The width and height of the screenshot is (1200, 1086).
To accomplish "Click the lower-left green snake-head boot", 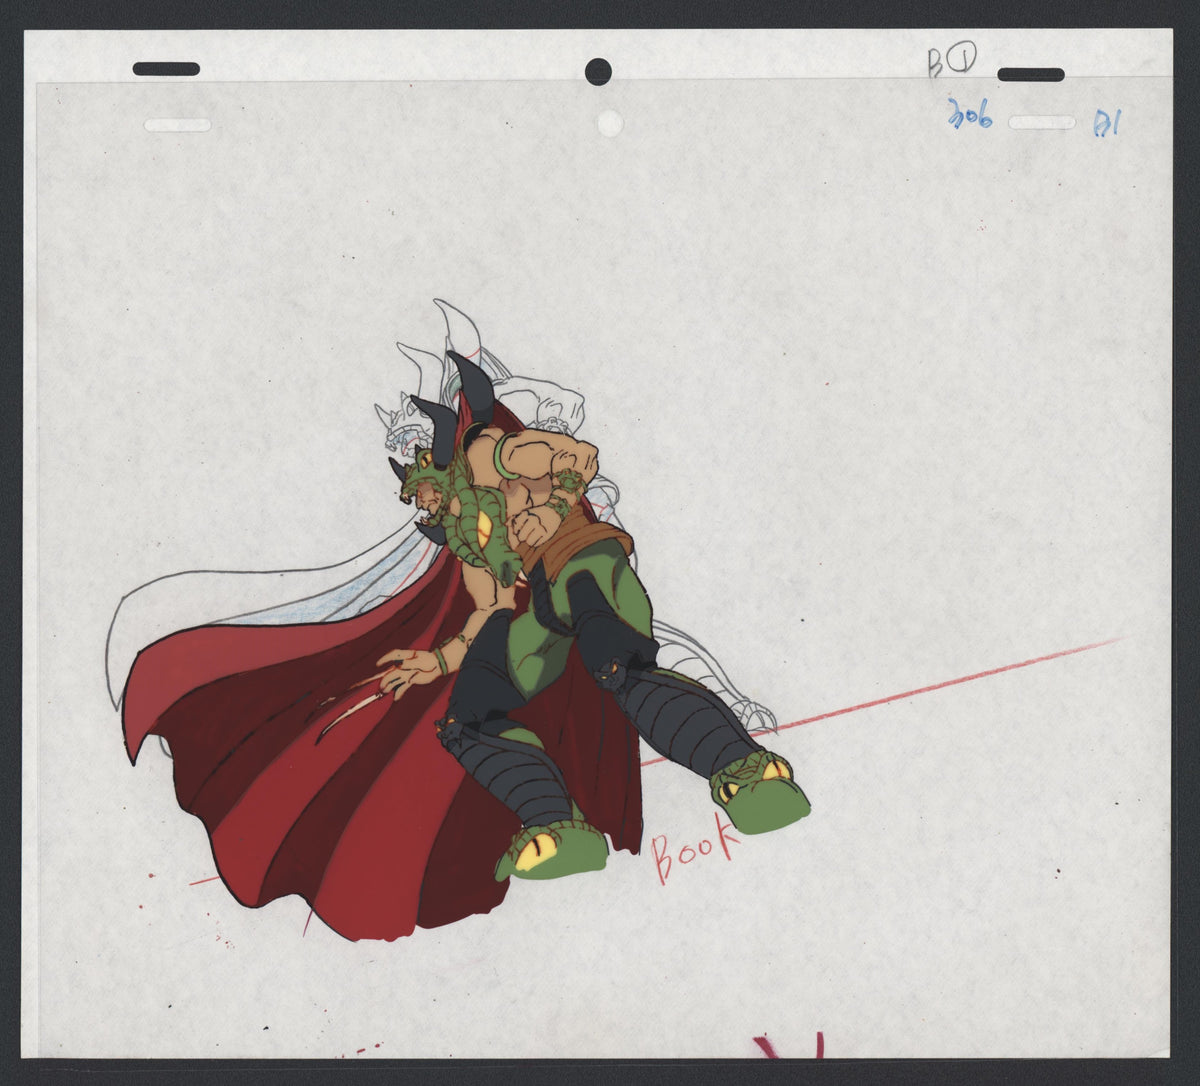I will pos(550,850).
